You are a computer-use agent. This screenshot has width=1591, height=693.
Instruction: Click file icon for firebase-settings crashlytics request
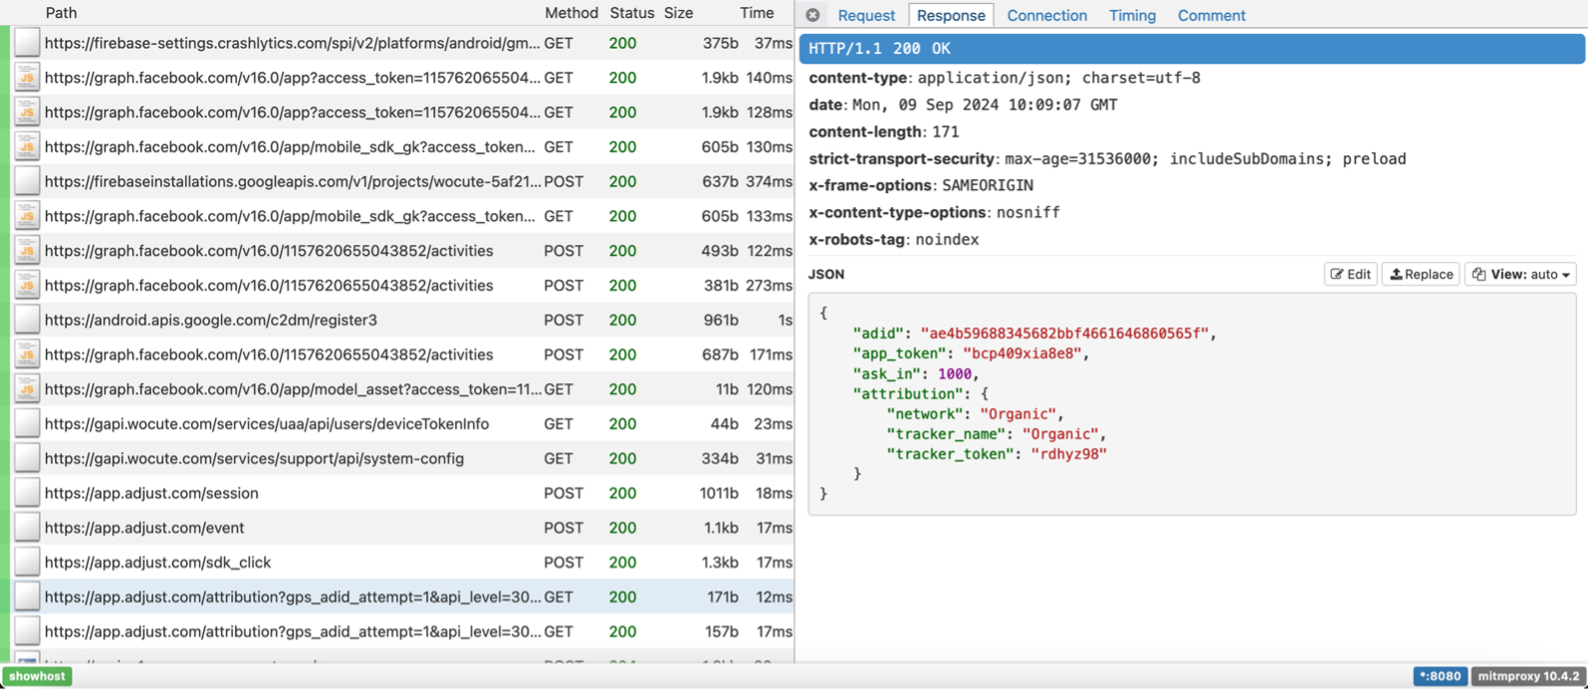tap(27, 43)
